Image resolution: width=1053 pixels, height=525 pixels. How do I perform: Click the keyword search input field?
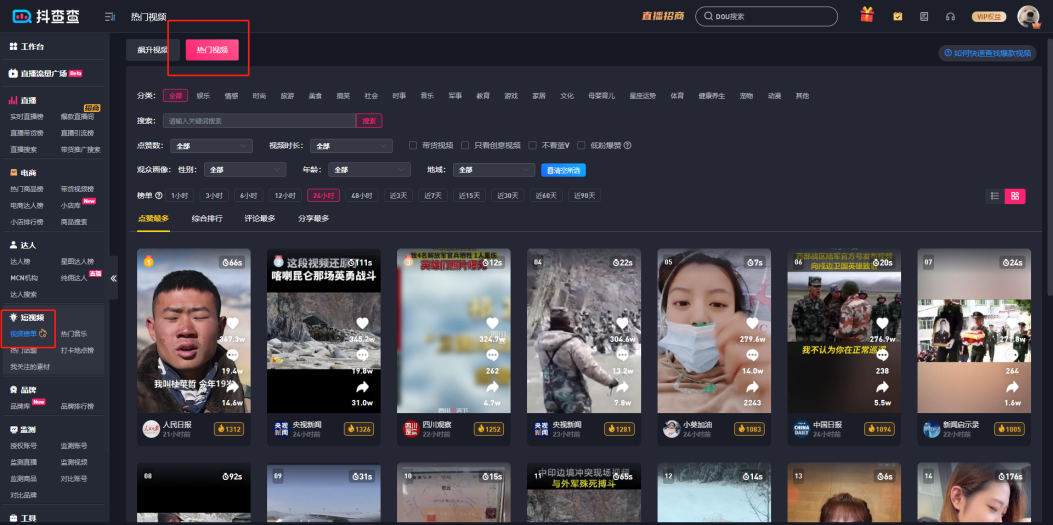258,120
